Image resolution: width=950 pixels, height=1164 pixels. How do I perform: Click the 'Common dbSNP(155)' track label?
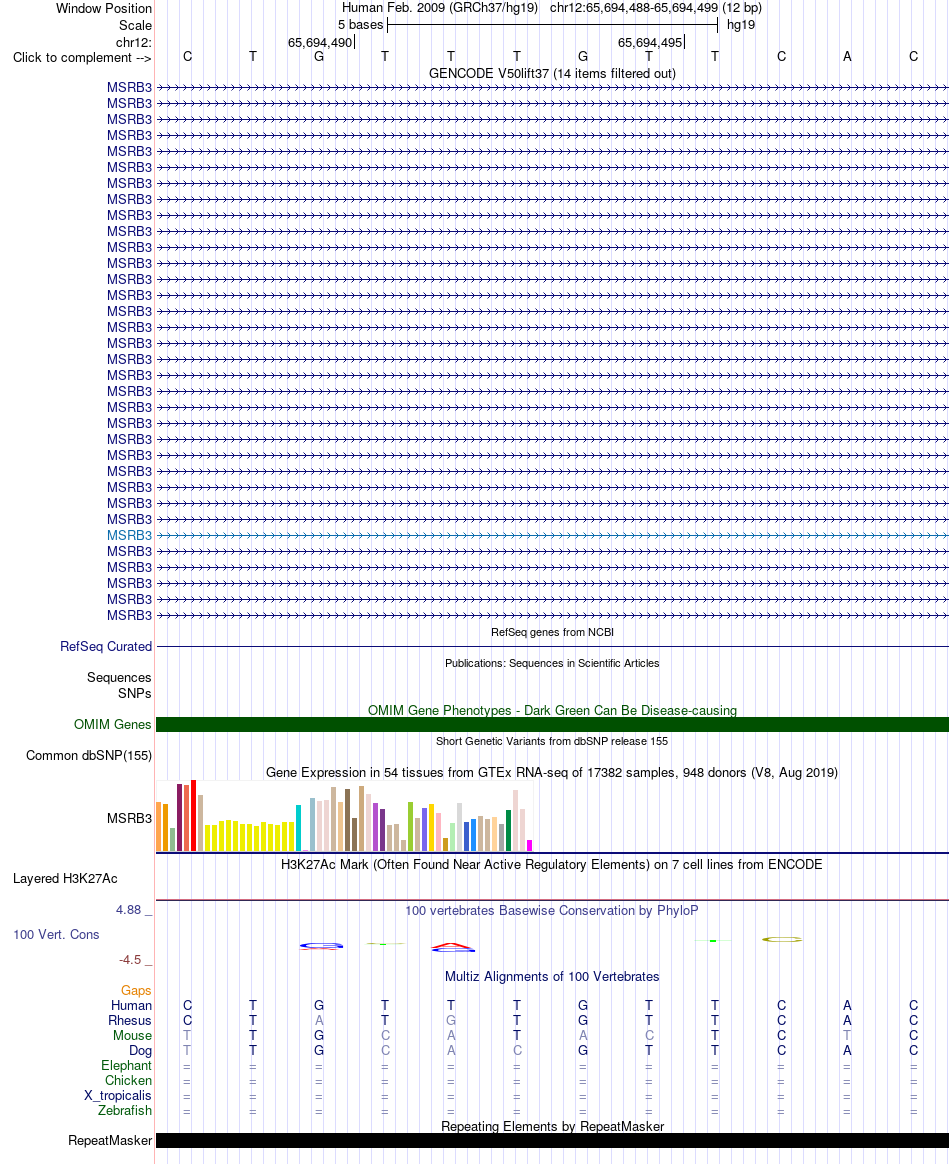pos(89,756)
